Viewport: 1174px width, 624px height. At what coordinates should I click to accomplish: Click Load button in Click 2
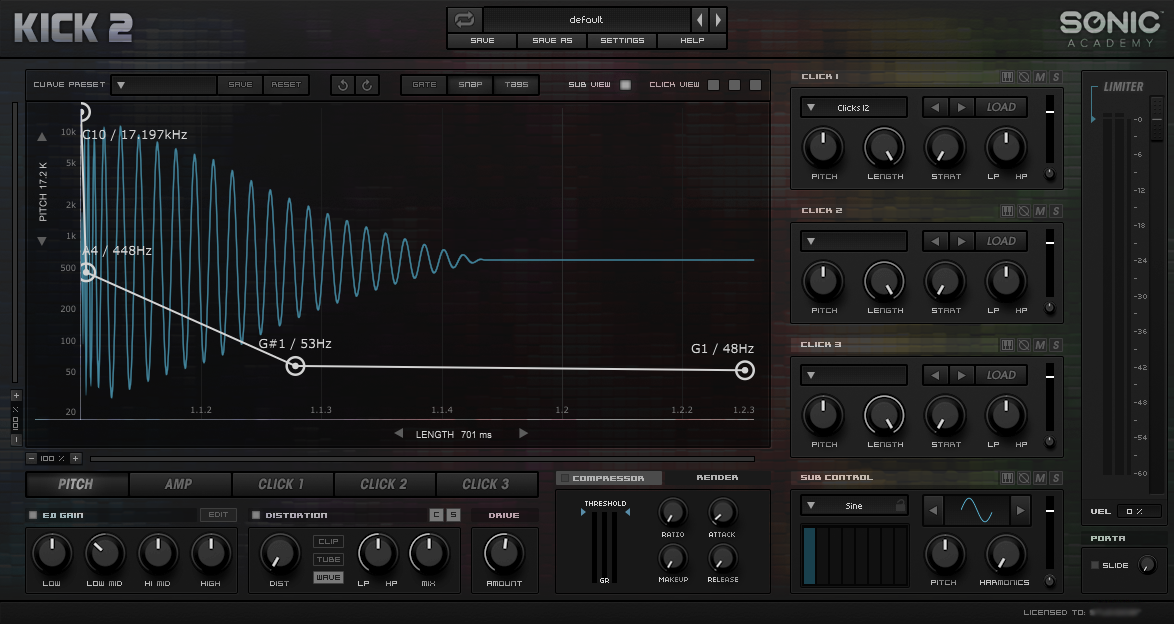pos(1001,241)
